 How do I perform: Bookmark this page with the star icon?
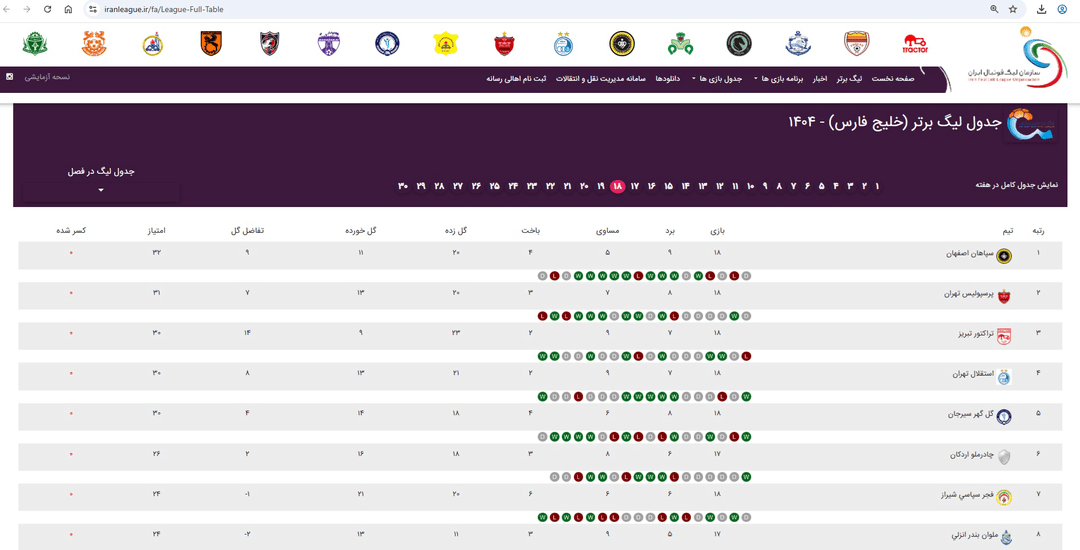tap(1013, 9)
